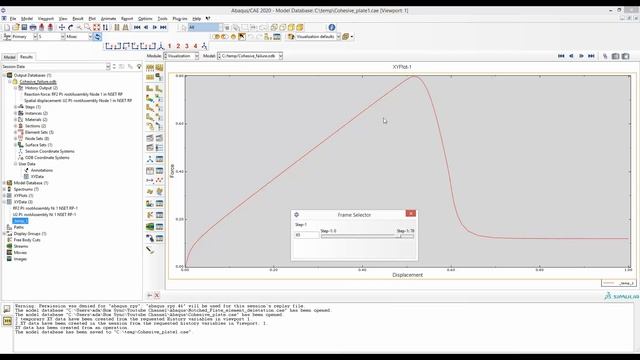The width and height of the screenshot is (640, 360).
Task: Step to next frame in main toolbar
Action: point(154,27)
